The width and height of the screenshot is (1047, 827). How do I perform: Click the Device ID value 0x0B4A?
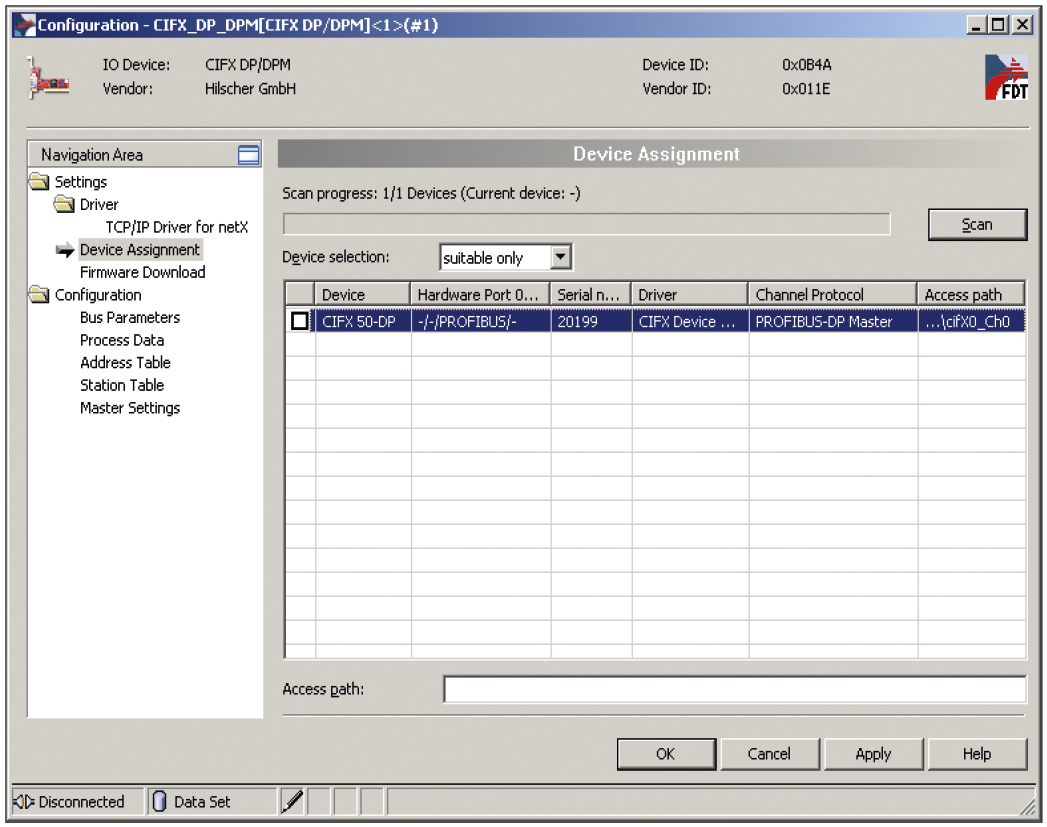click(x=807, y=65)
